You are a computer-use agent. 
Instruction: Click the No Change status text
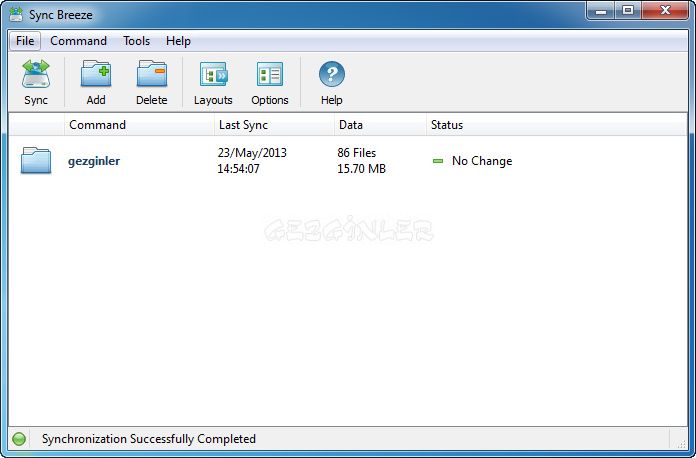pos(482,161)
